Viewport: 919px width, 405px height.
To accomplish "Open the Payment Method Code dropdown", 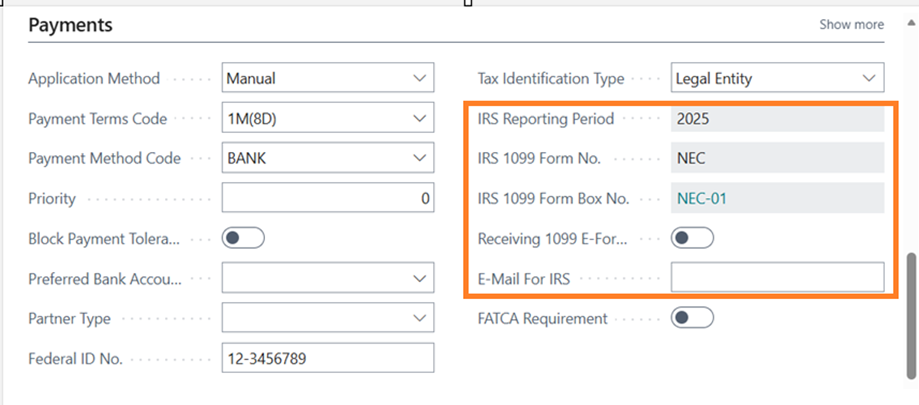I will tap(418, 158).
